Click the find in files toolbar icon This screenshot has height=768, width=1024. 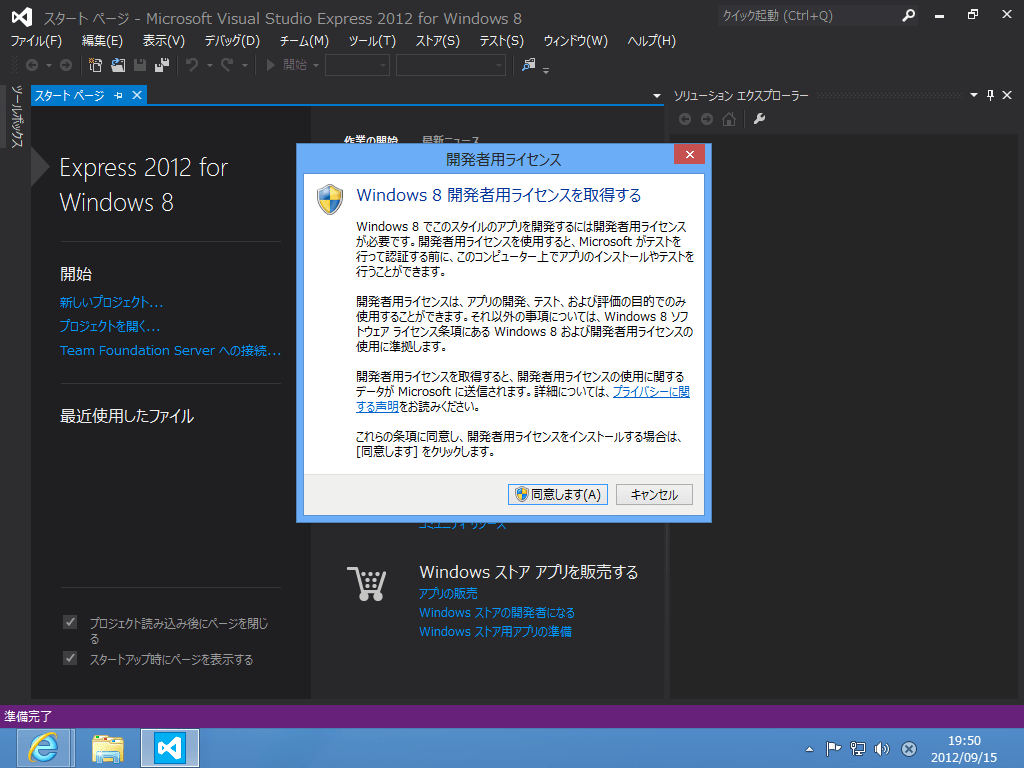528,65
